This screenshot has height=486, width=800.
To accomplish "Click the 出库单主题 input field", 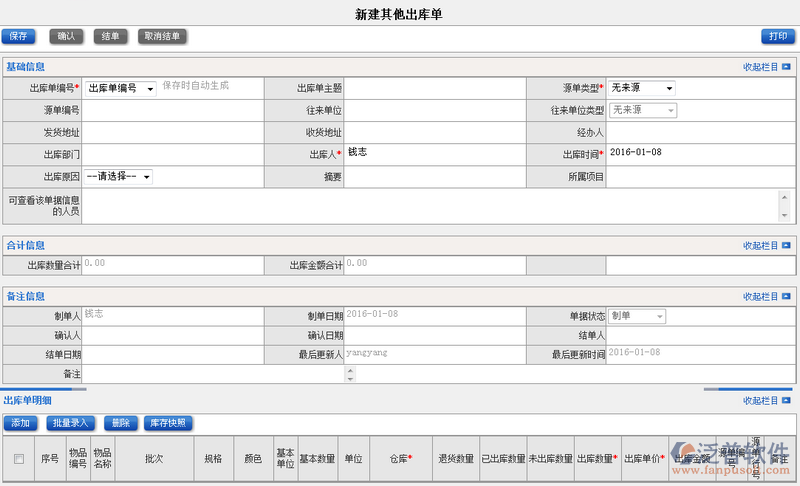I will click(431, 88).
